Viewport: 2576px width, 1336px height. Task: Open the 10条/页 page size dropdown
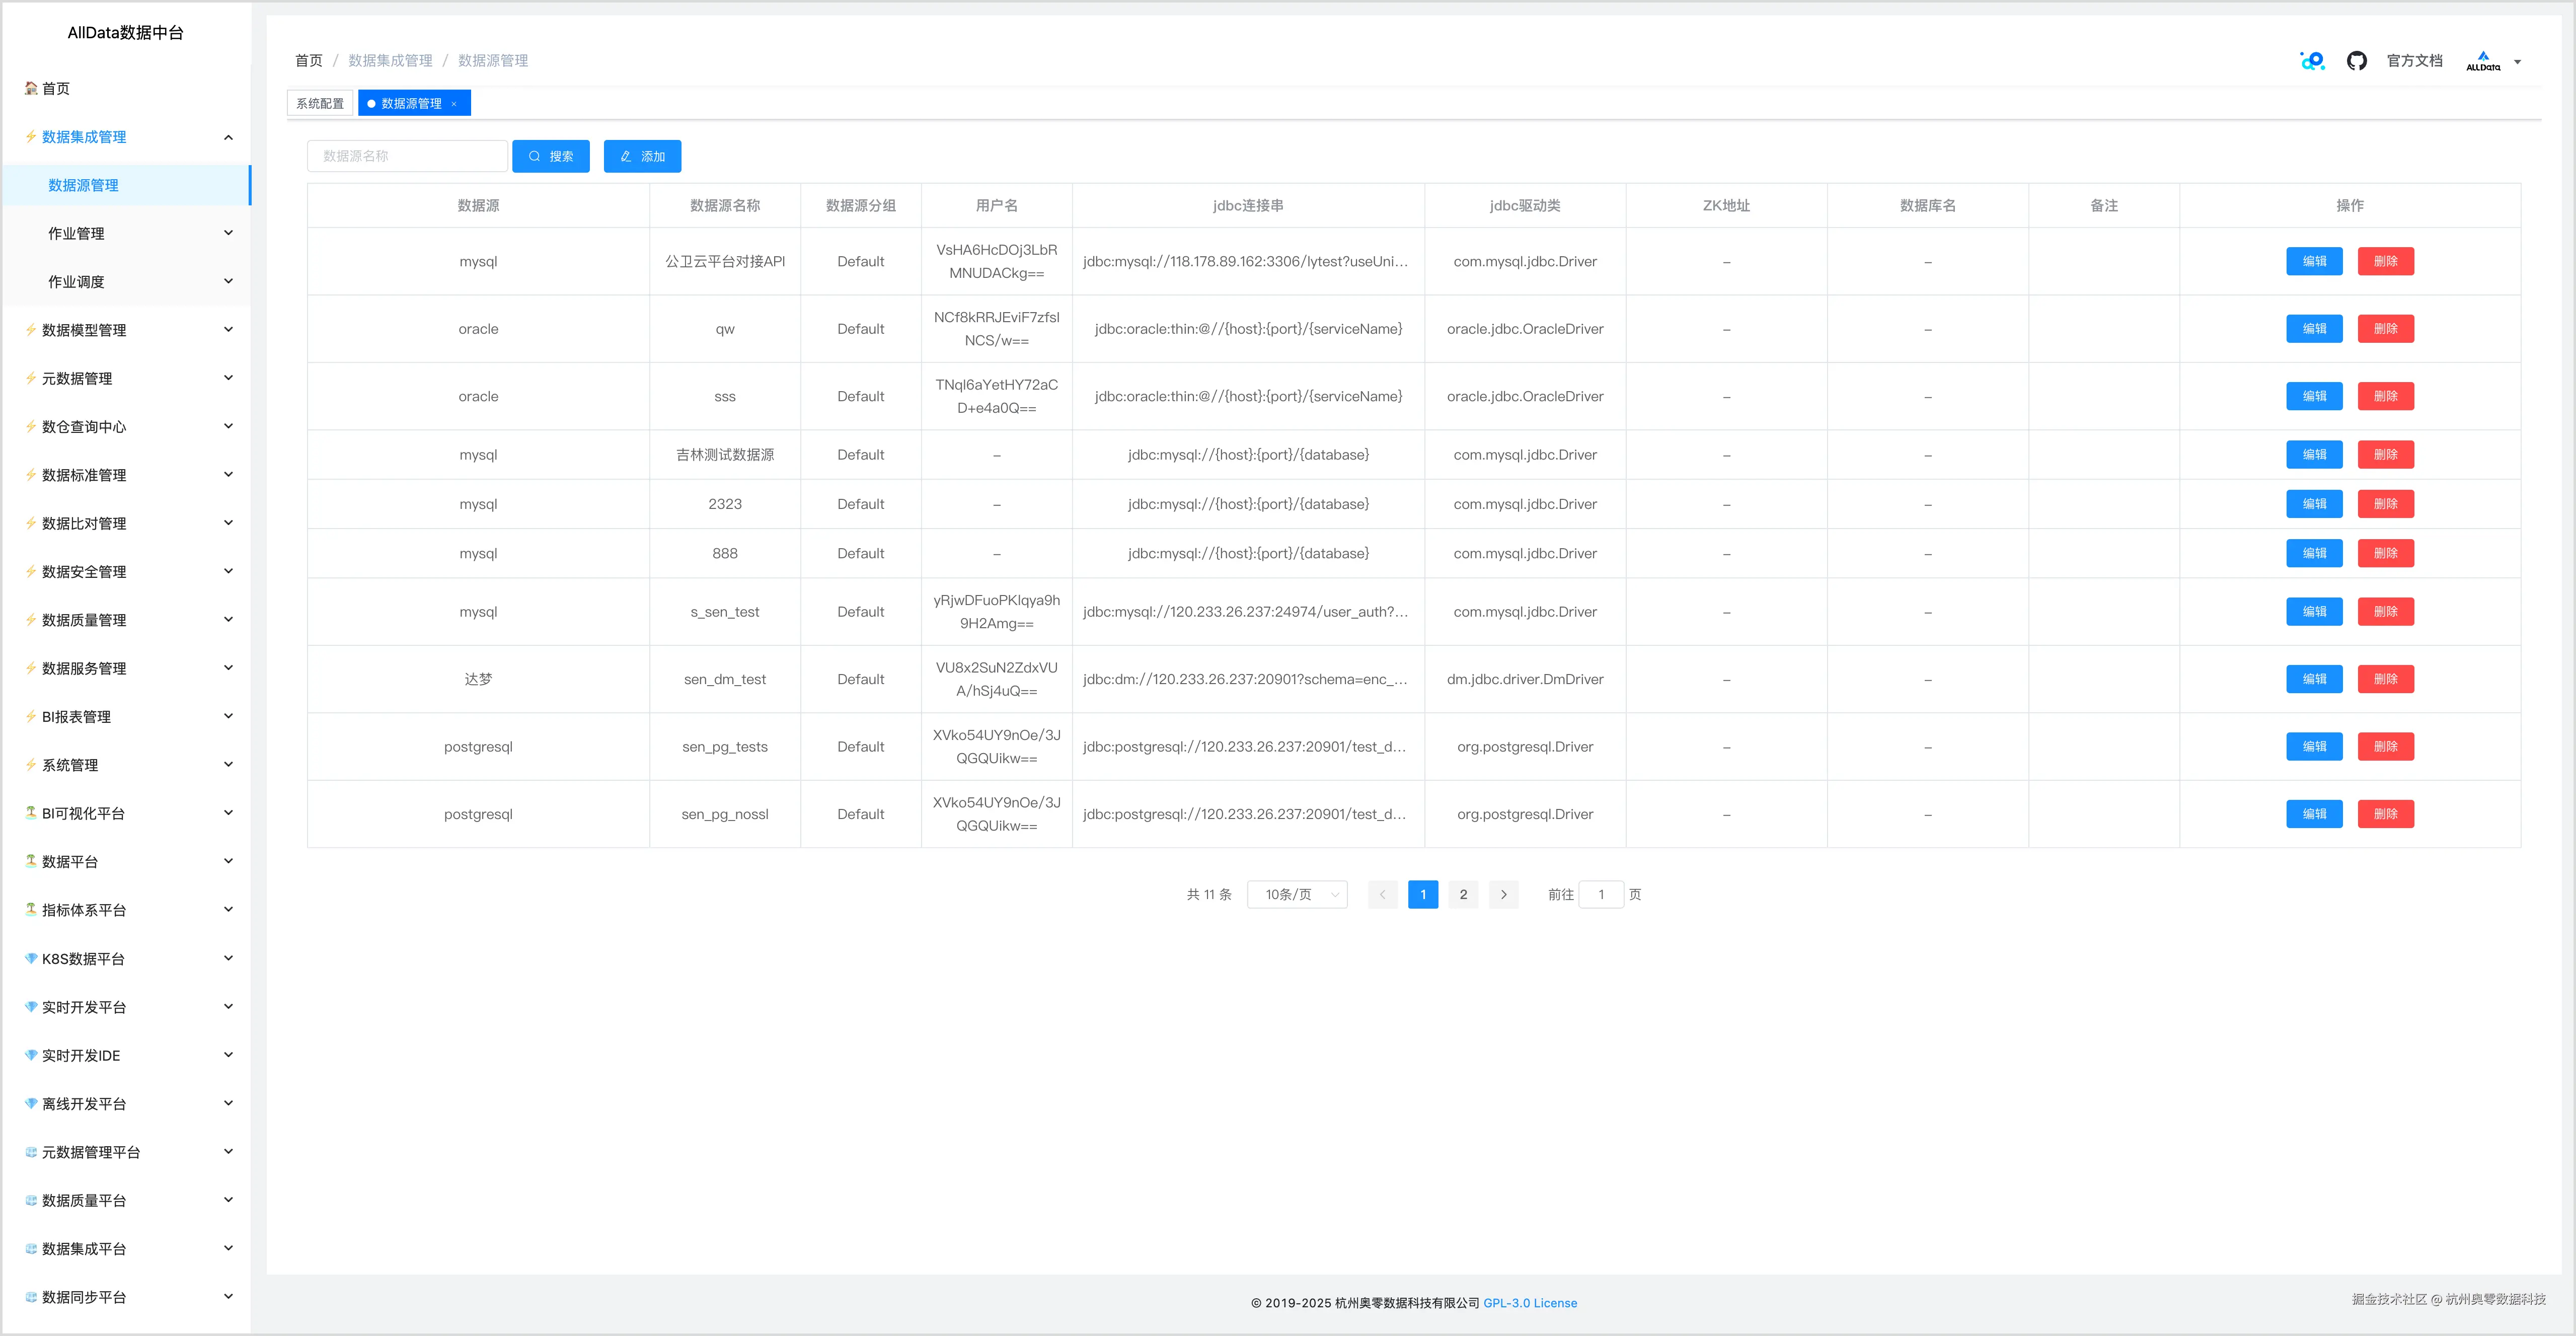click(1297, 894)
